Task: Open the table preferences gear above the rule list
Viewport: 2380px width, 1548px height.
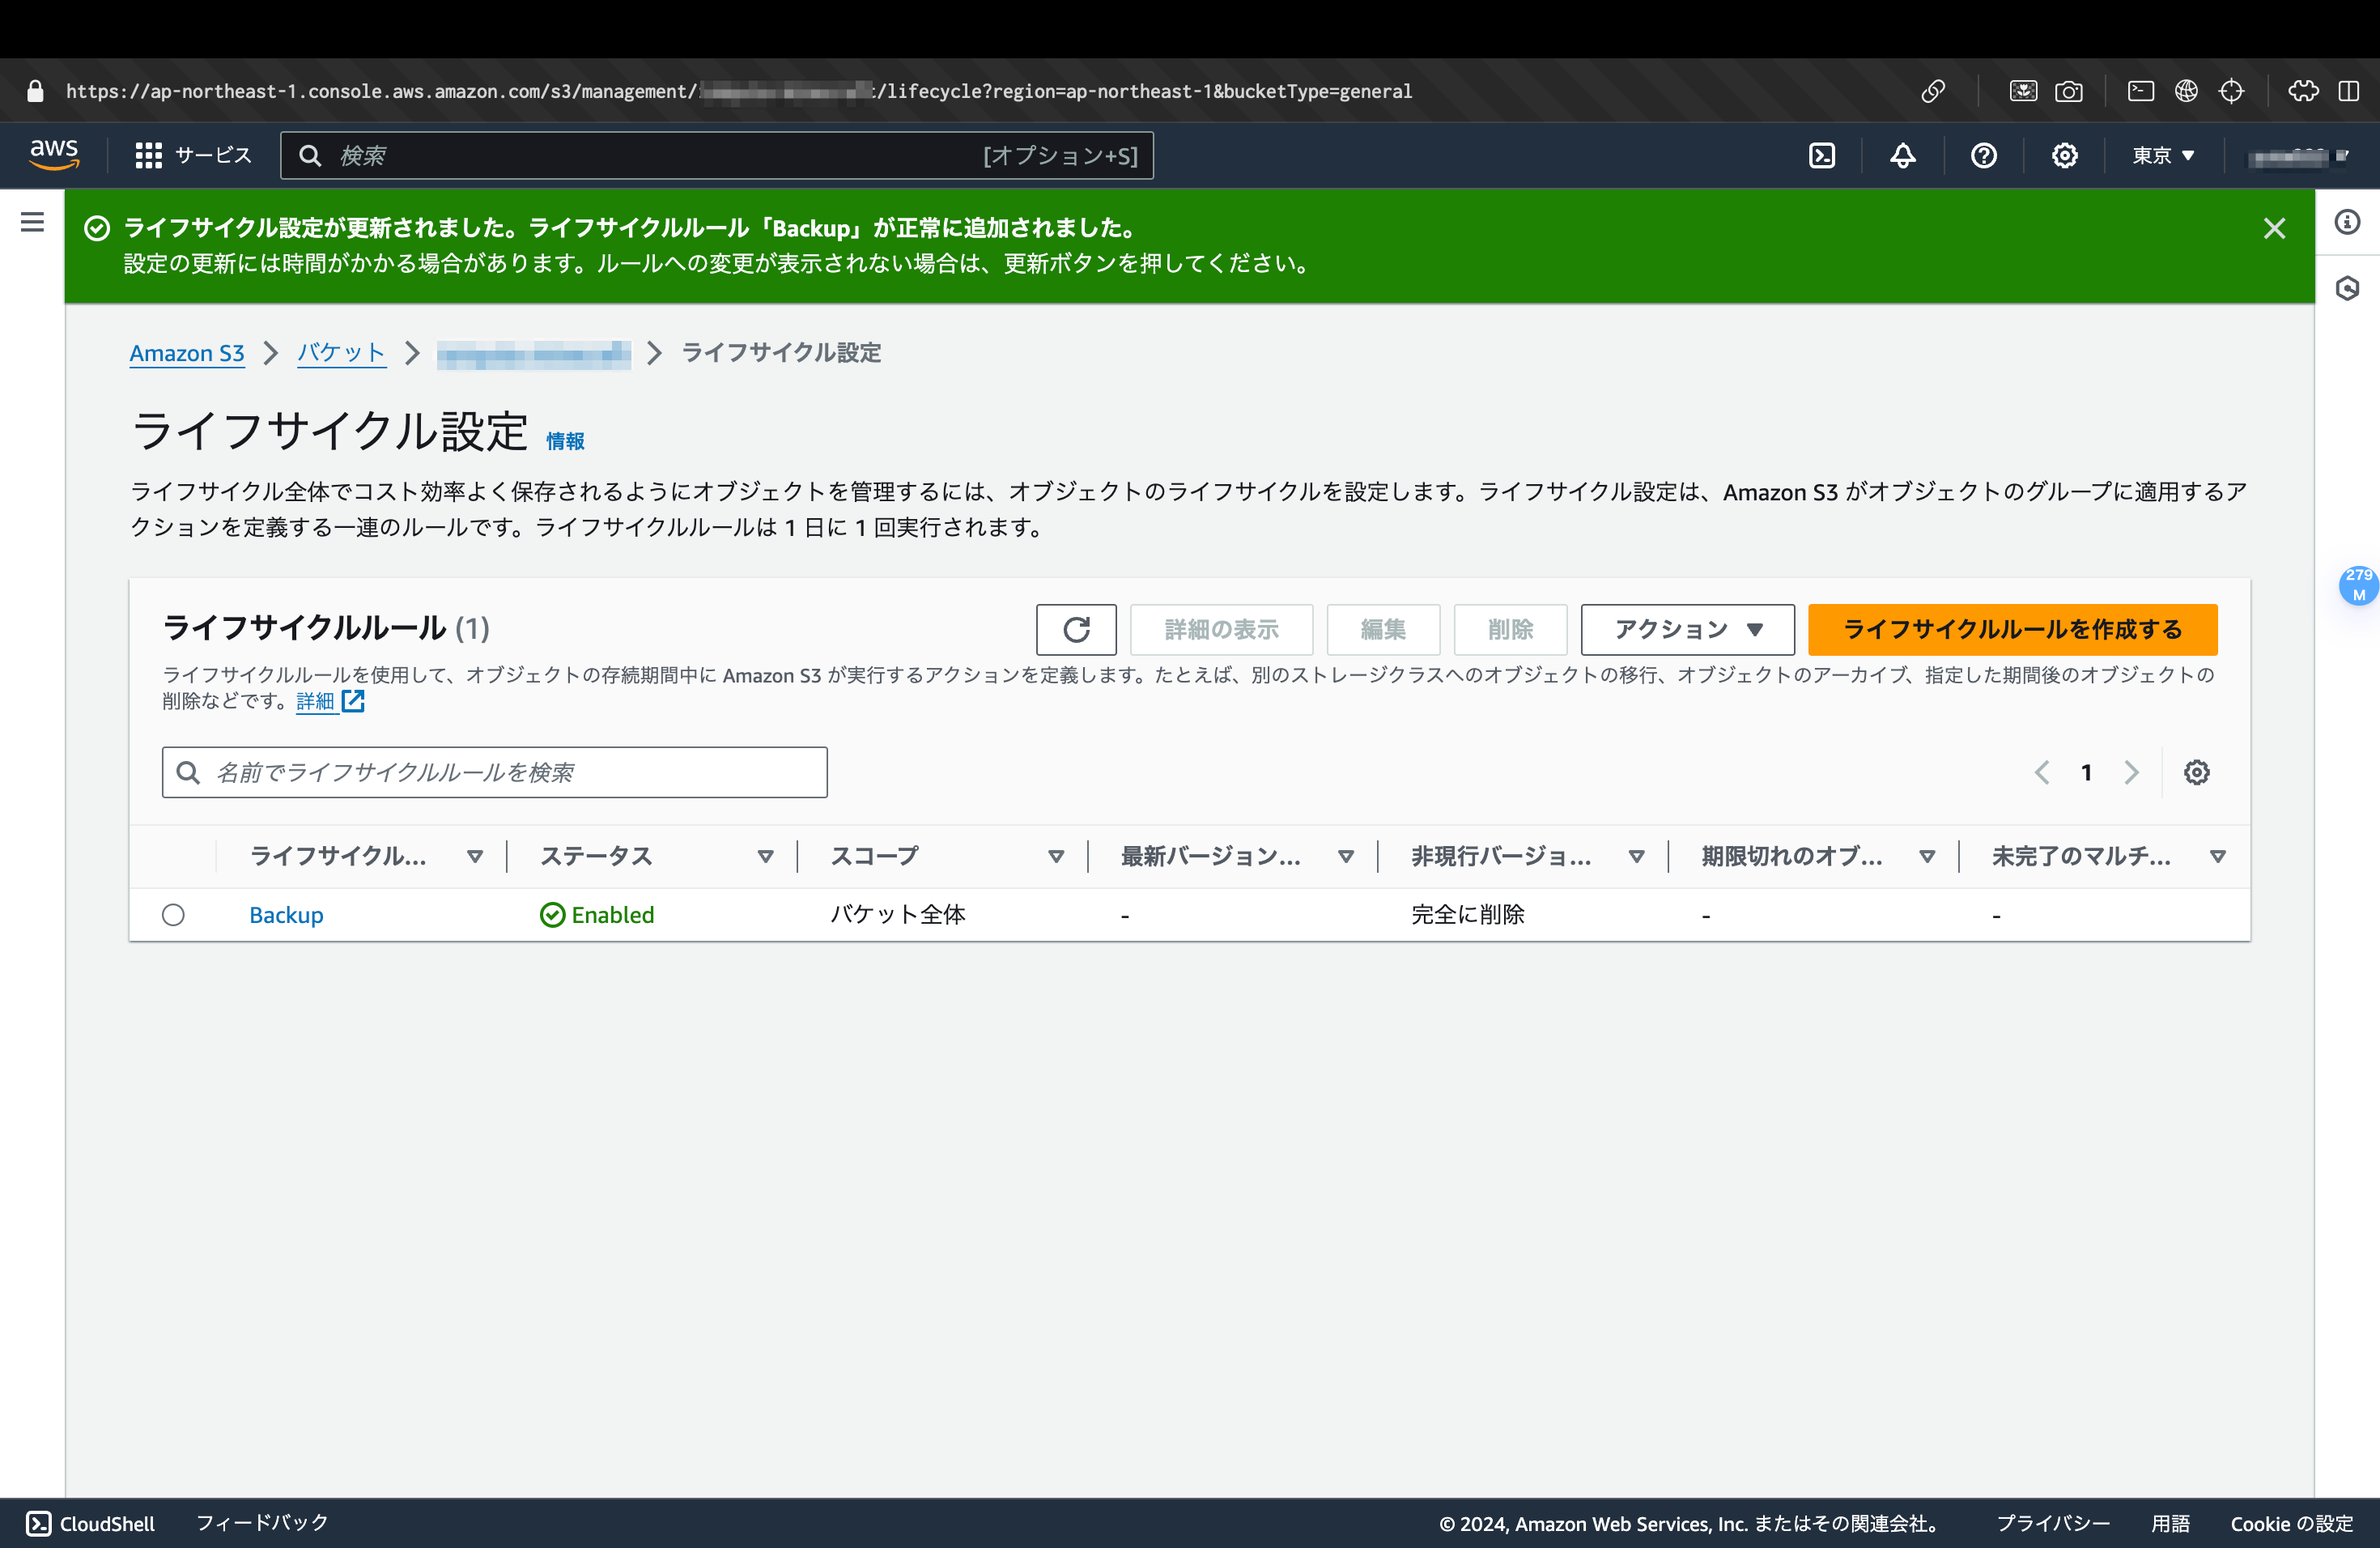Action: tap(2196, 771)
